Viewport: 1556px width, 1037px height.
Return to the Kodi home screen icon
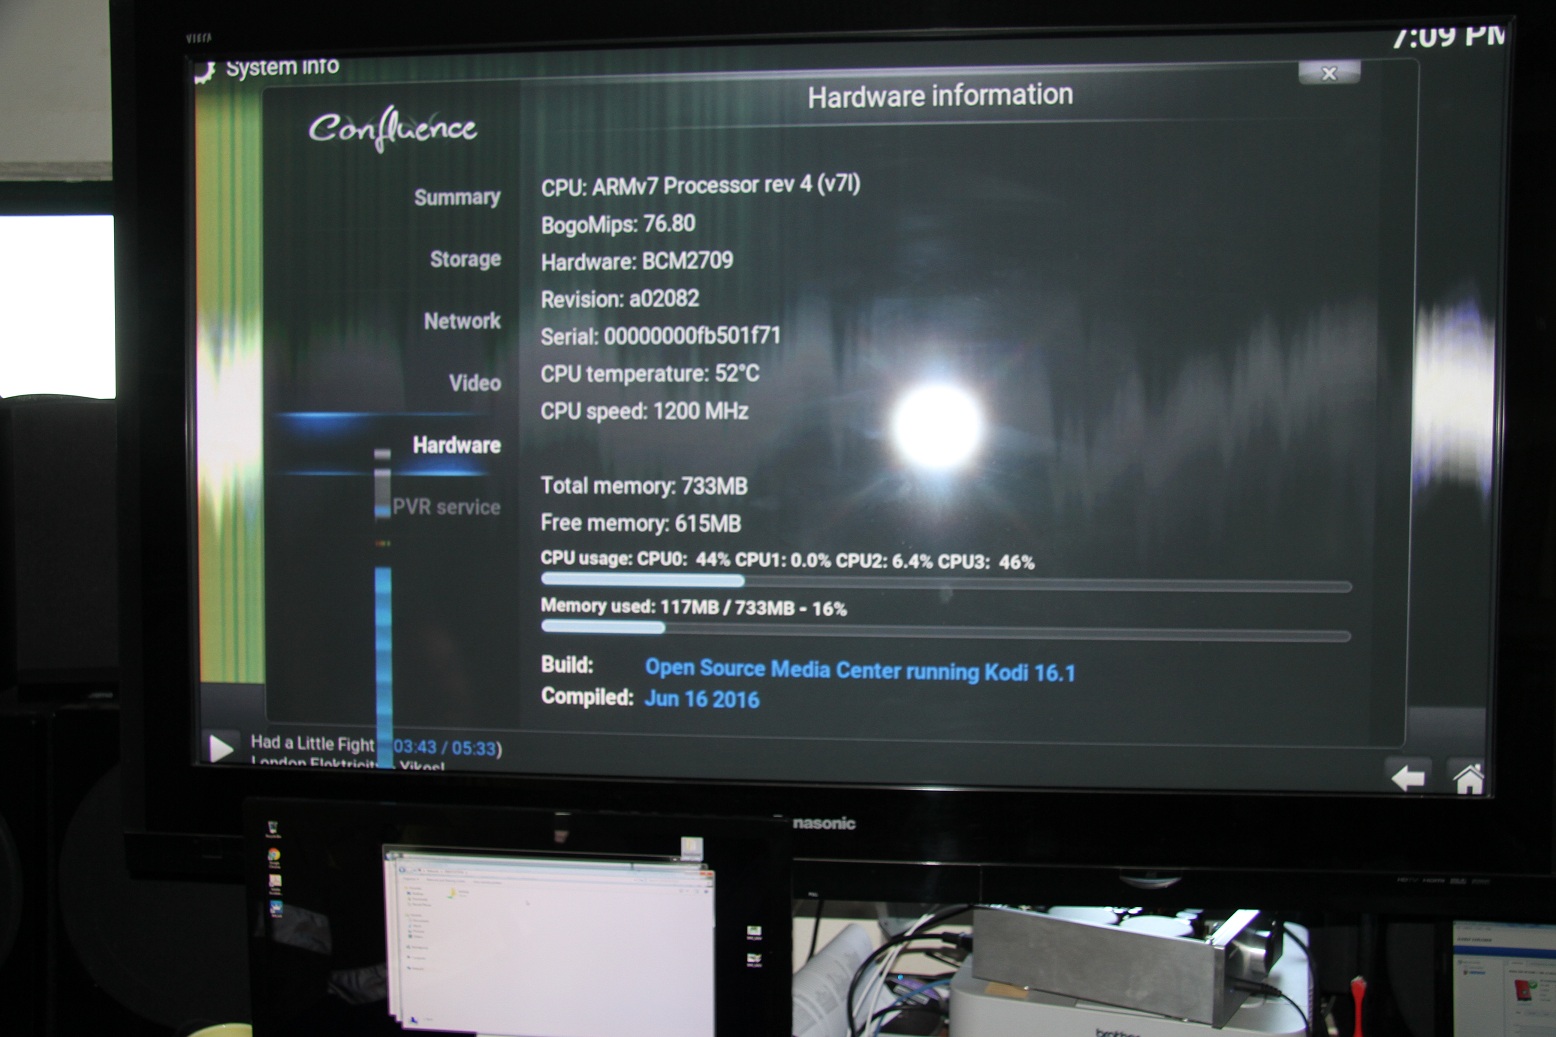tap(1469, 778)
